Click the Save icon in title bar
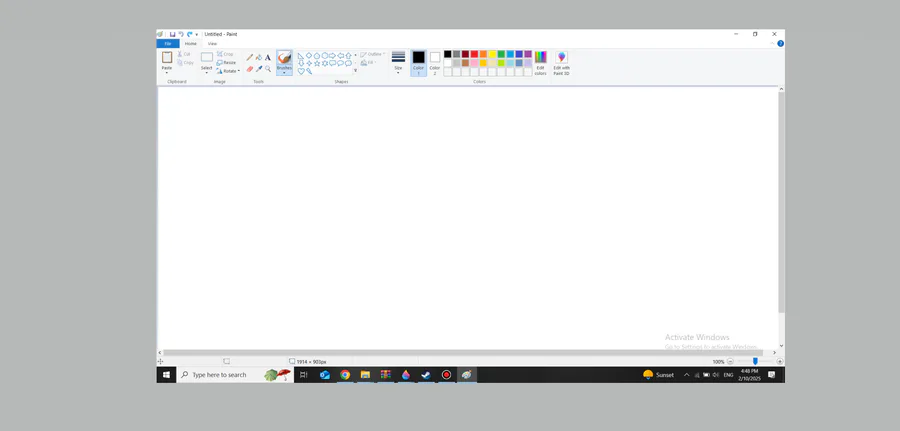Screen dimensions: 900x431 pos(173,34)
